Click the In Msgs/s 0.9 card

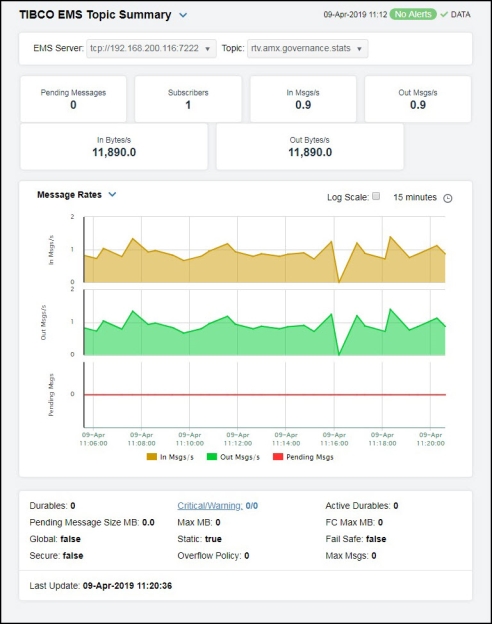303,99
